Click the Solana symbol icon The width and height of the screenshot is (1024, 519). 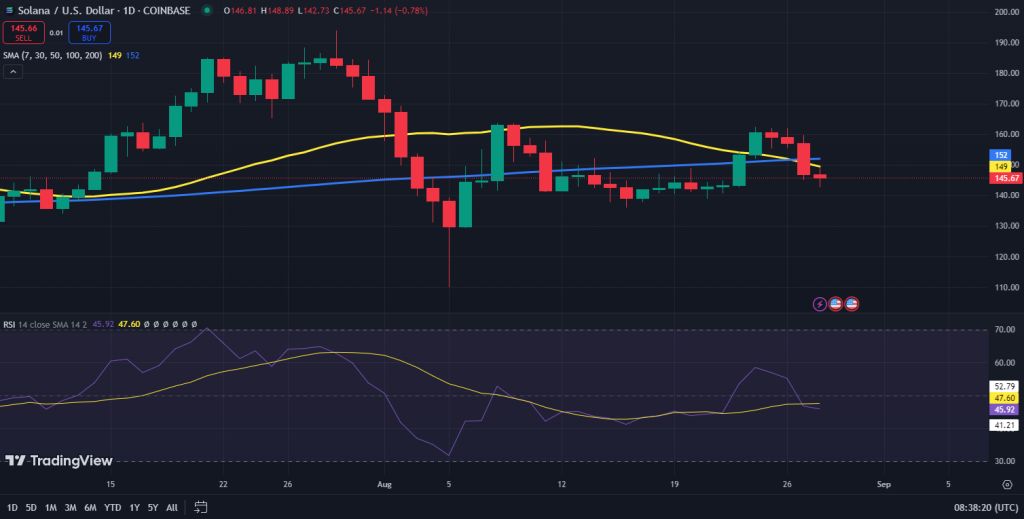(9, 10)
